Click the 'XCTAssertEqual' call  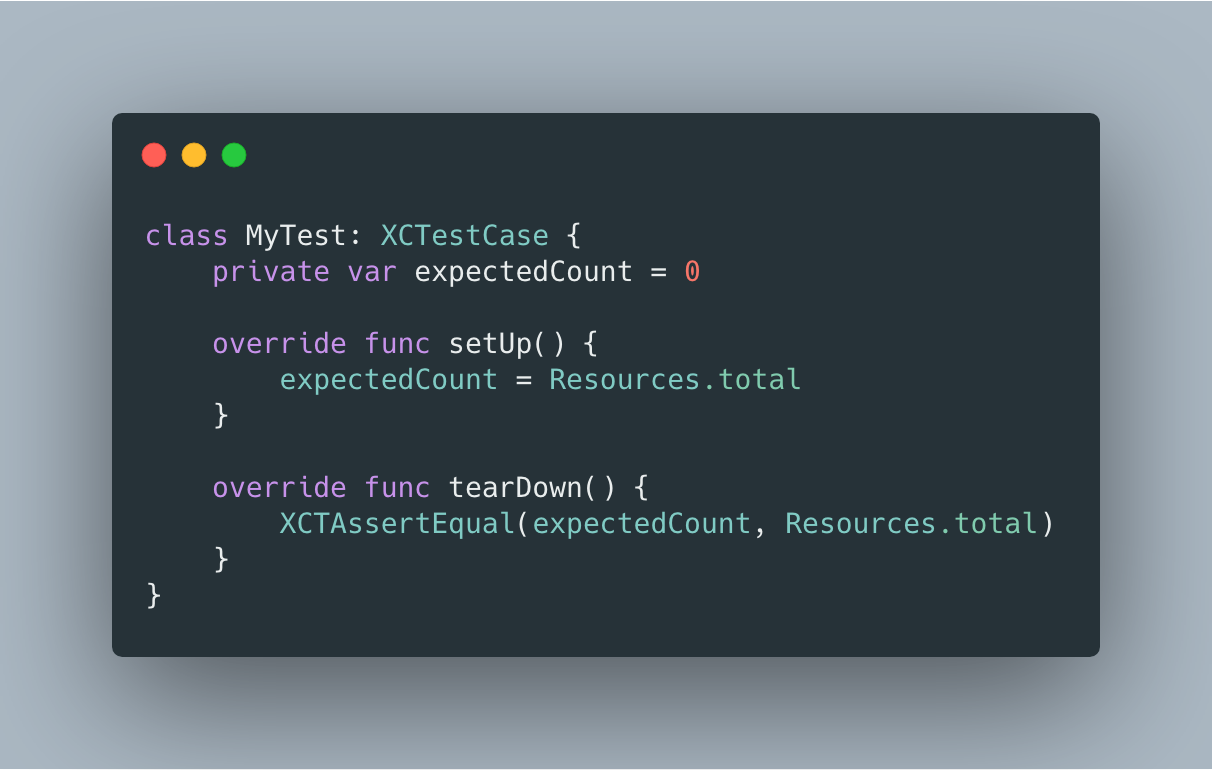coord(397,524)
